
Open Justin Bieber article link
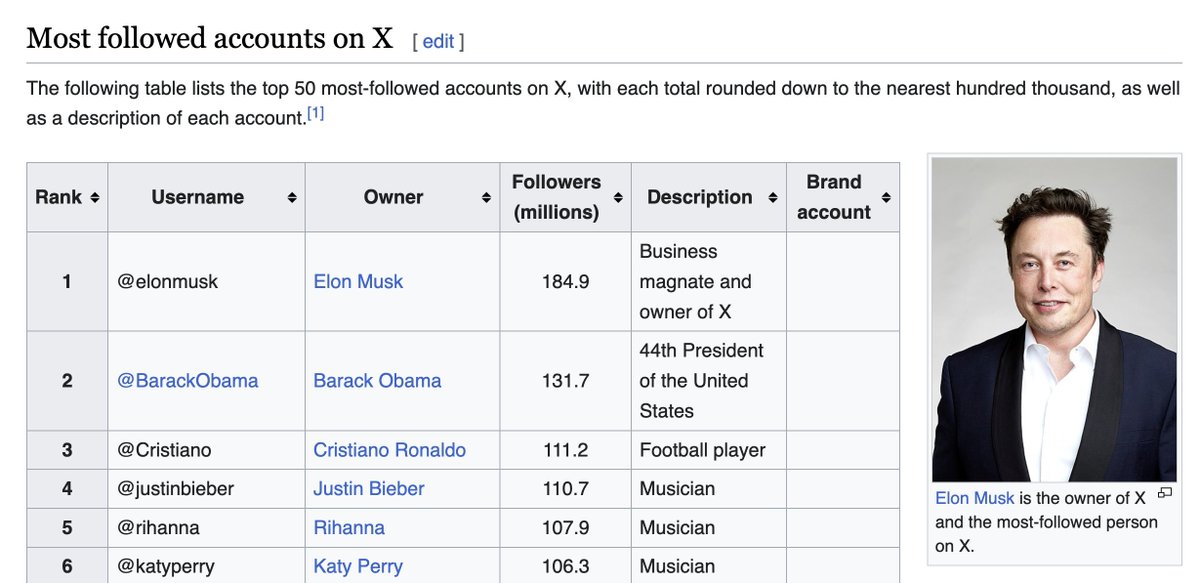click(x=369, y=489)
